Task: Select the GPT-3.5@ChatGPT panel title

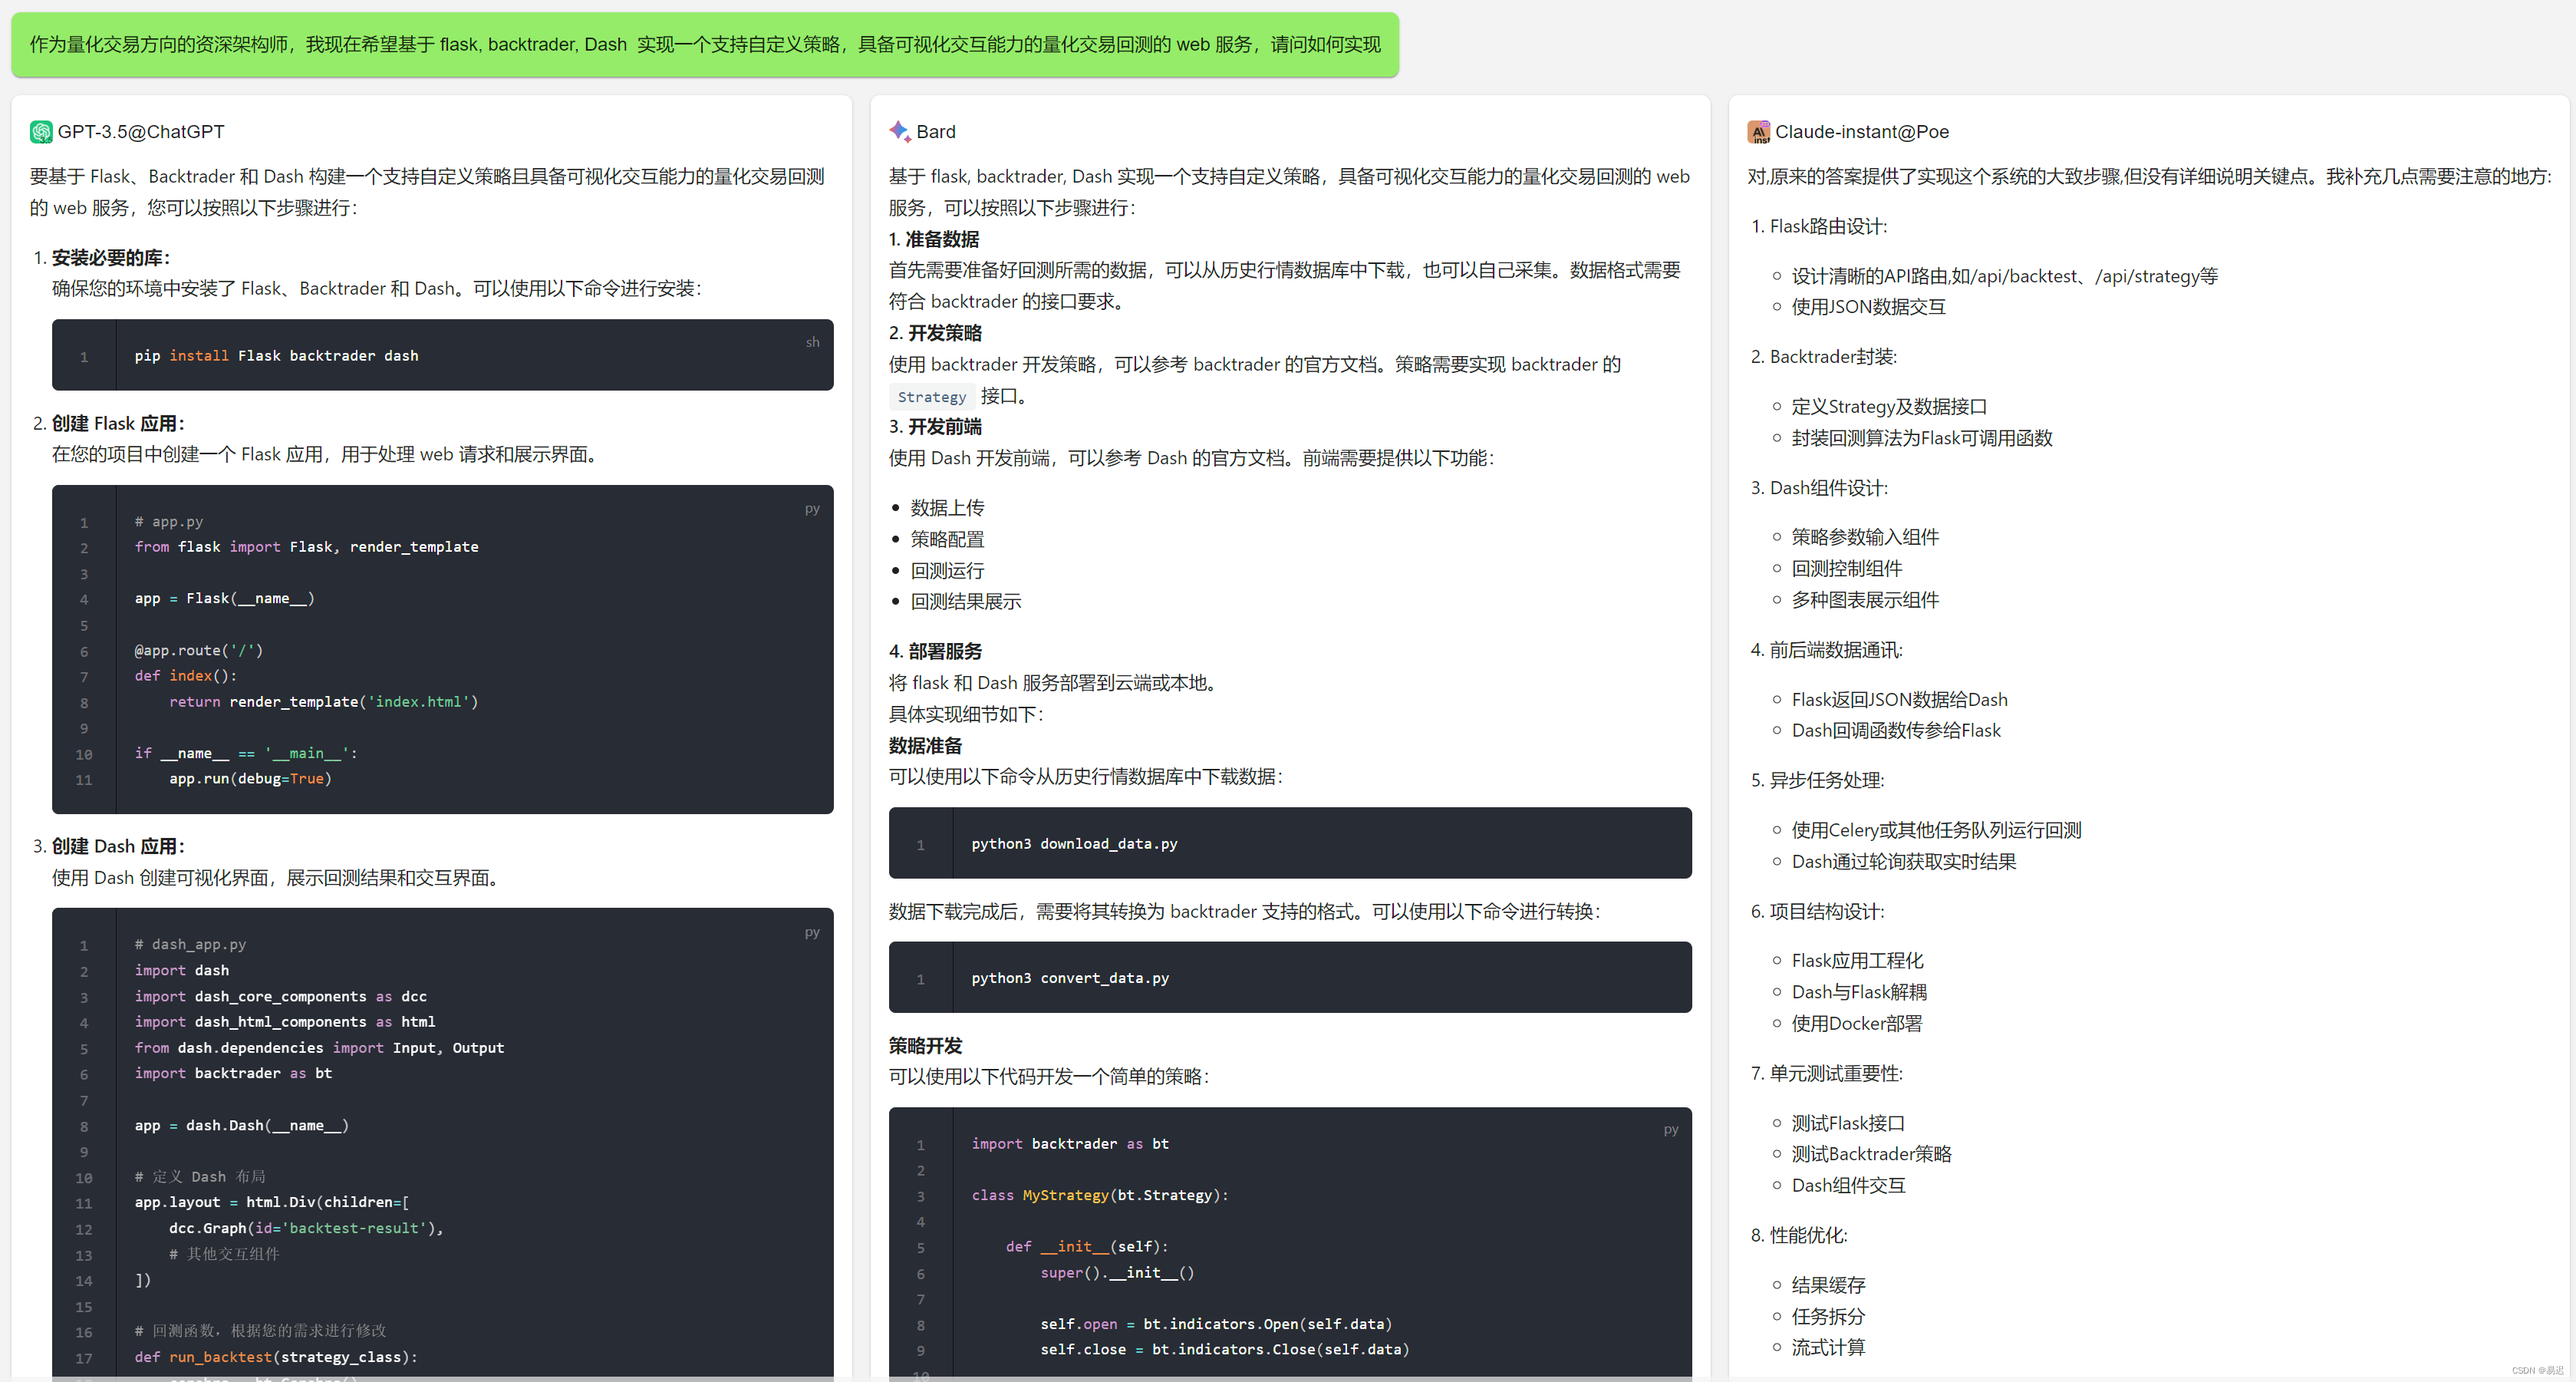Action: click(141, 132)
